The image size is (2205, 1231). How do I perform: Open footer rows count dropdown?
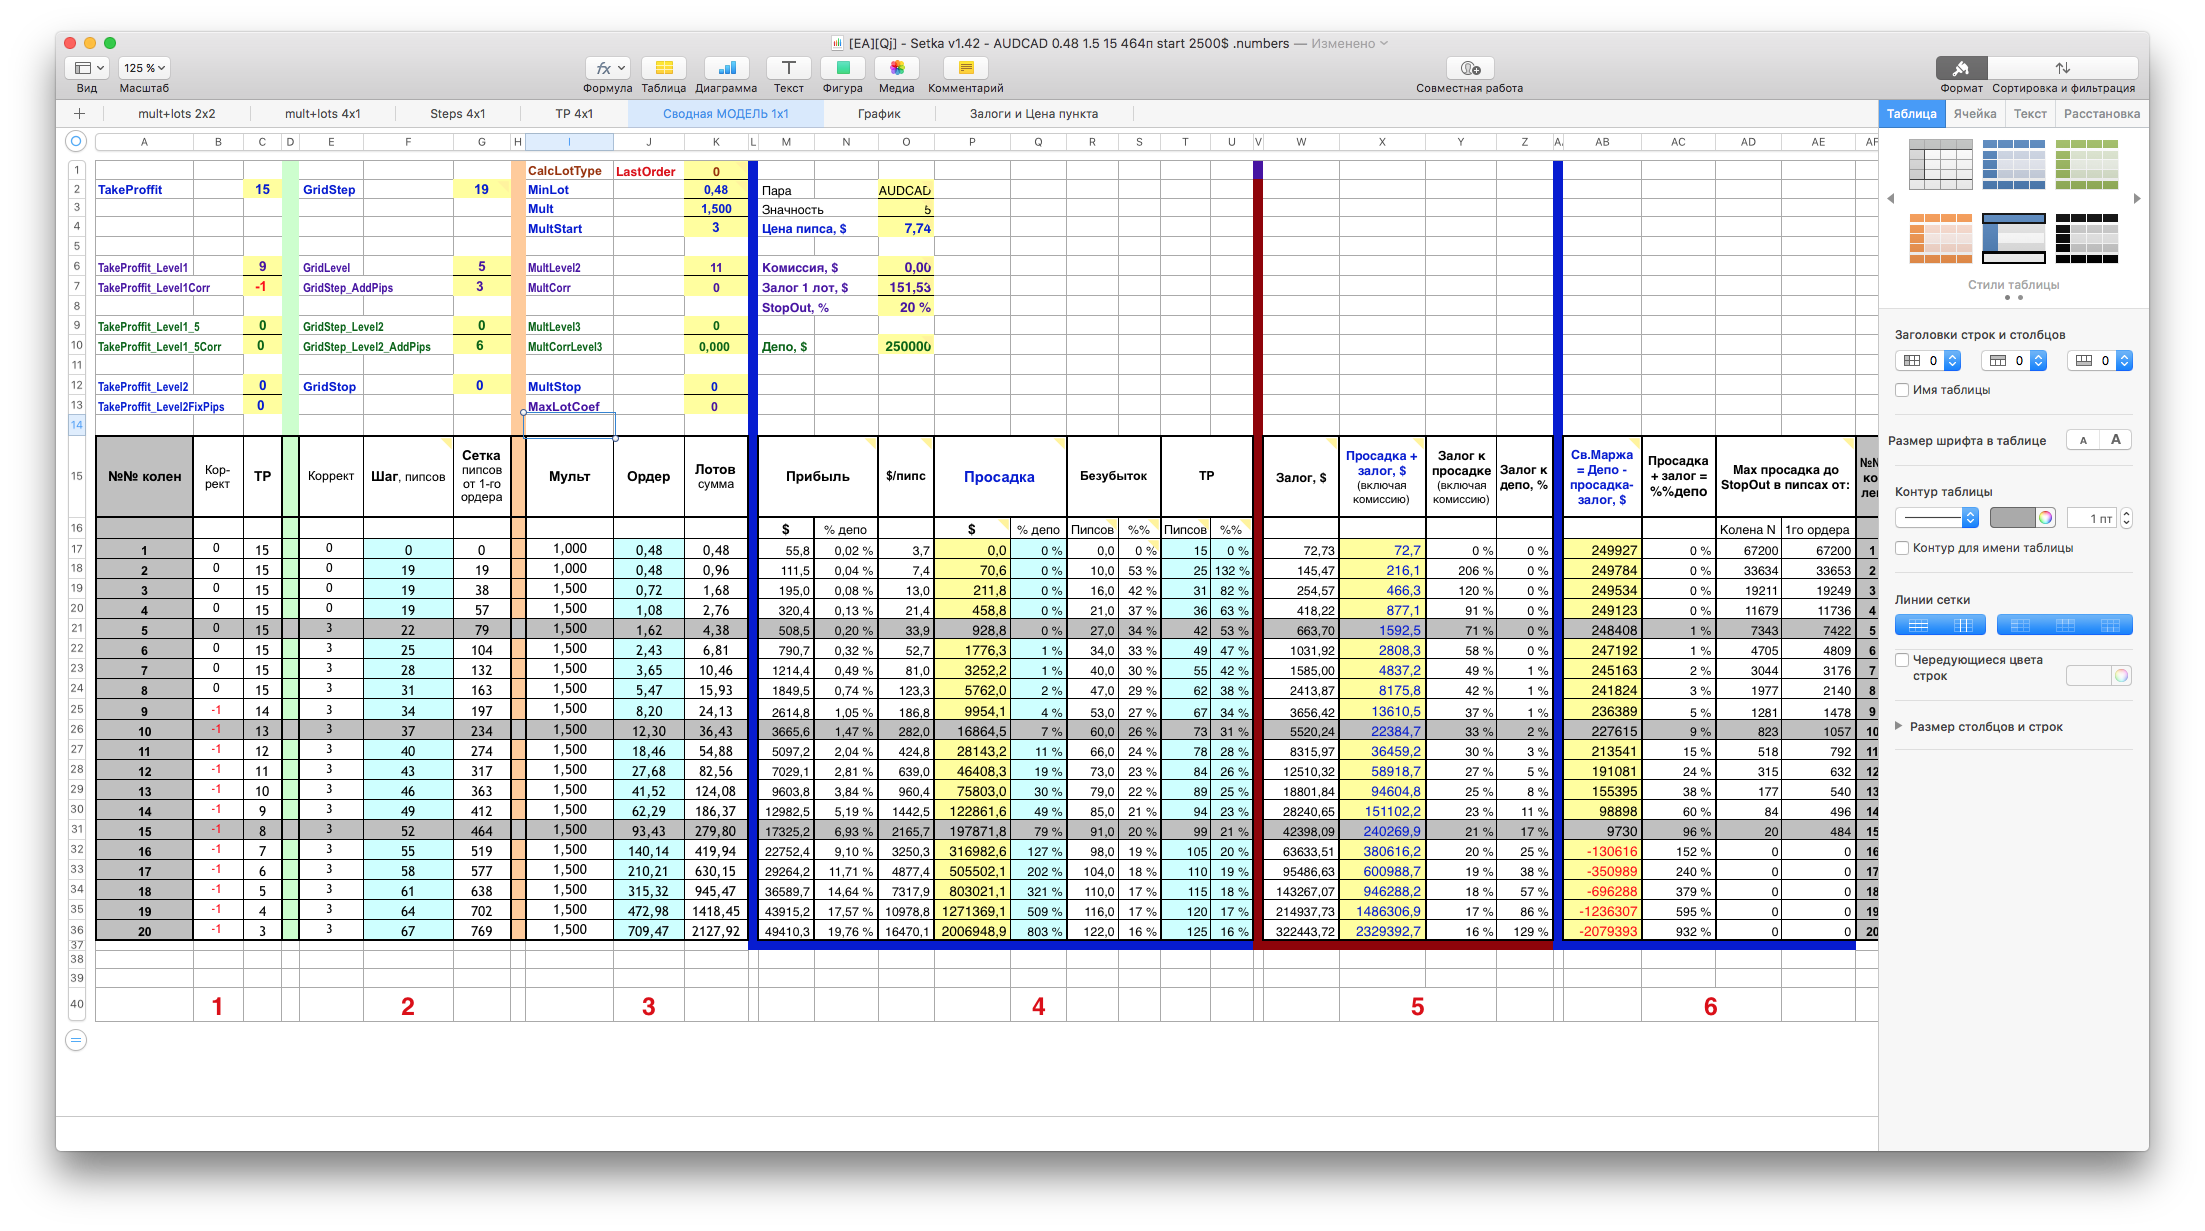(2100, 361)
